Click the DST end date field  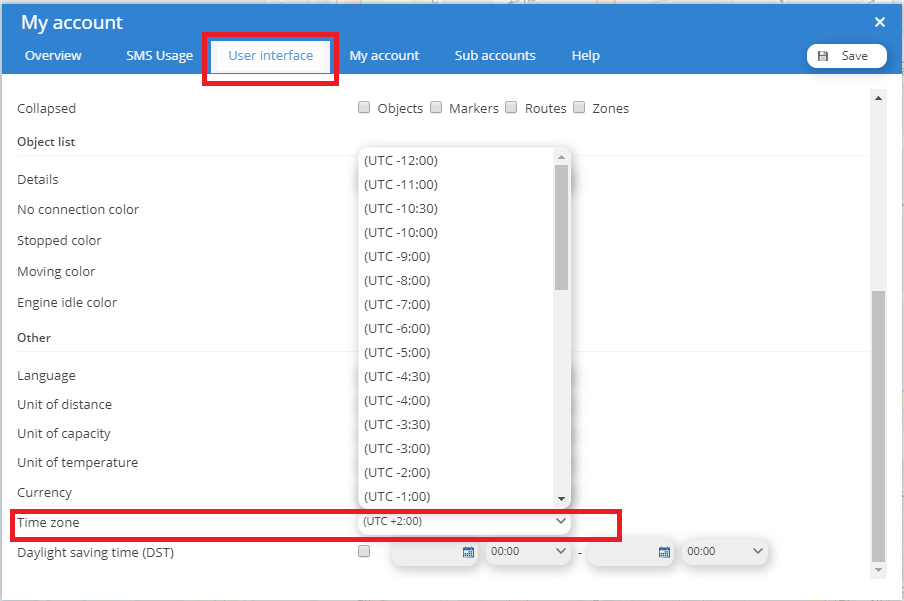point(630,553)
